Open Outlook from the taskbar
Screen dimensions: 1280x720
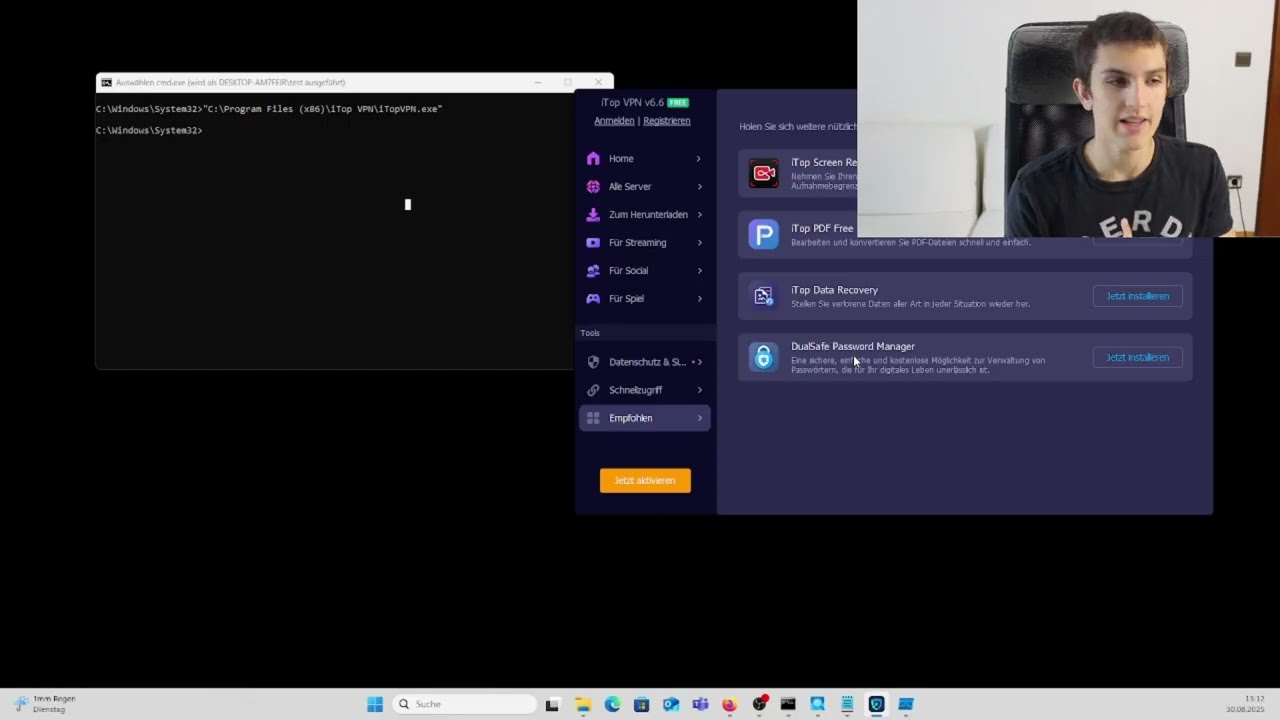671,704
